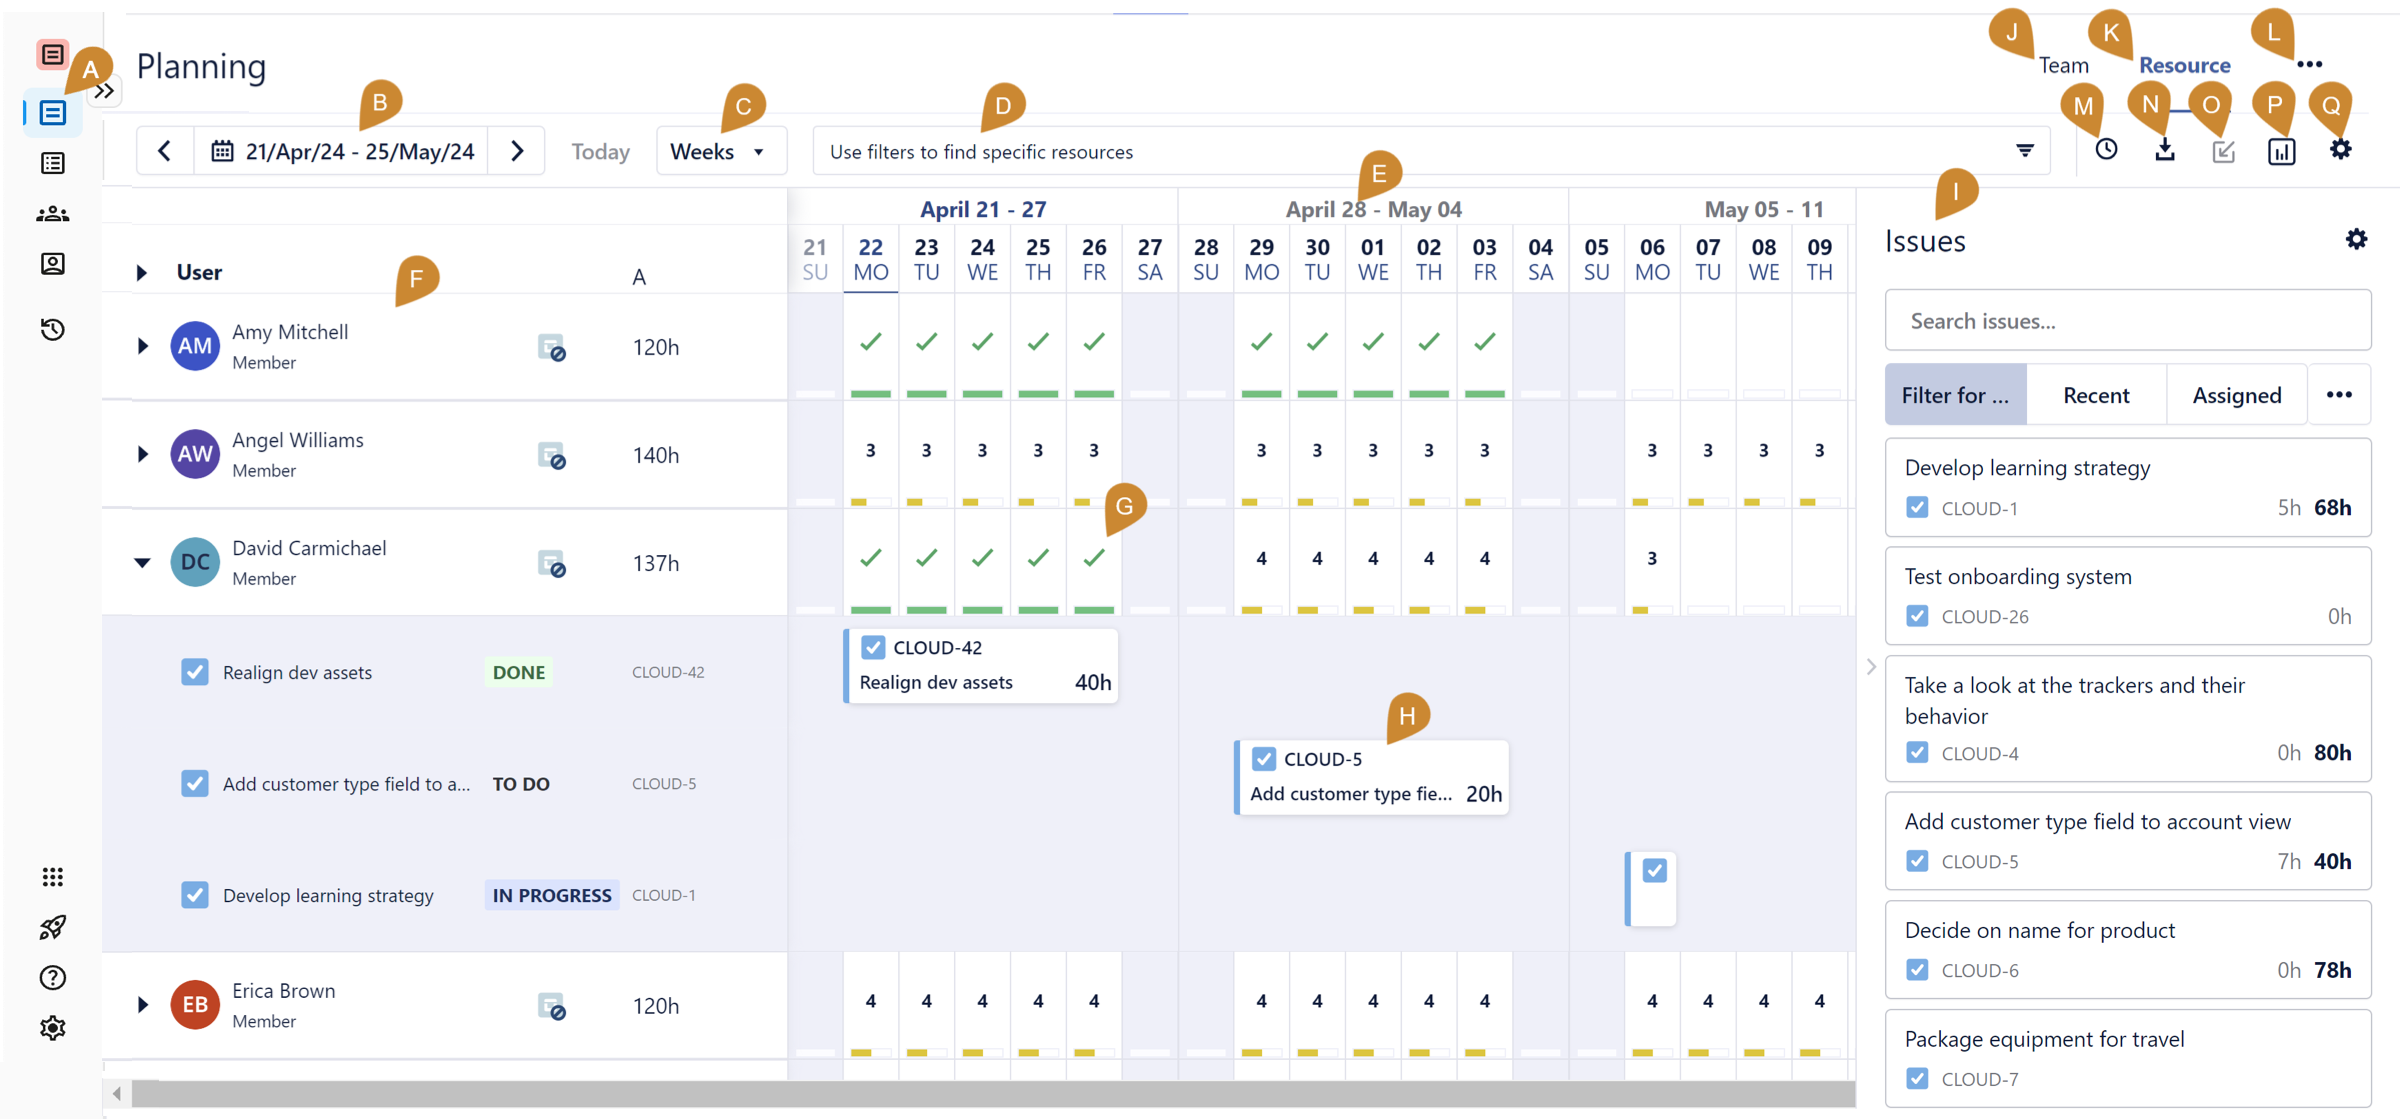Select the time tracking clock icon in the toolbar
This screenshot has width=2400, height=1119.
2107,149
